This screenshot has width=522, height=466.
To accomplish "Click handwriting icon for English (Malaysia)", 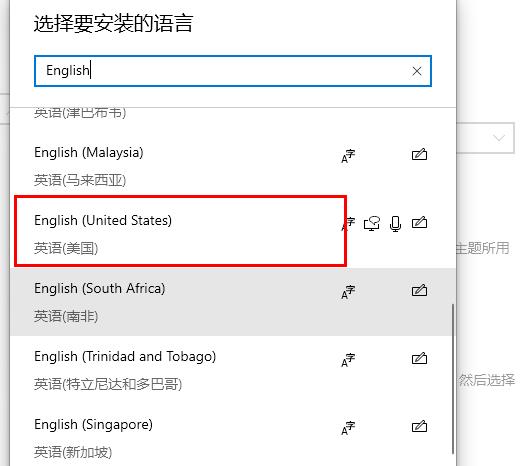I will click(x=419, y=154).
